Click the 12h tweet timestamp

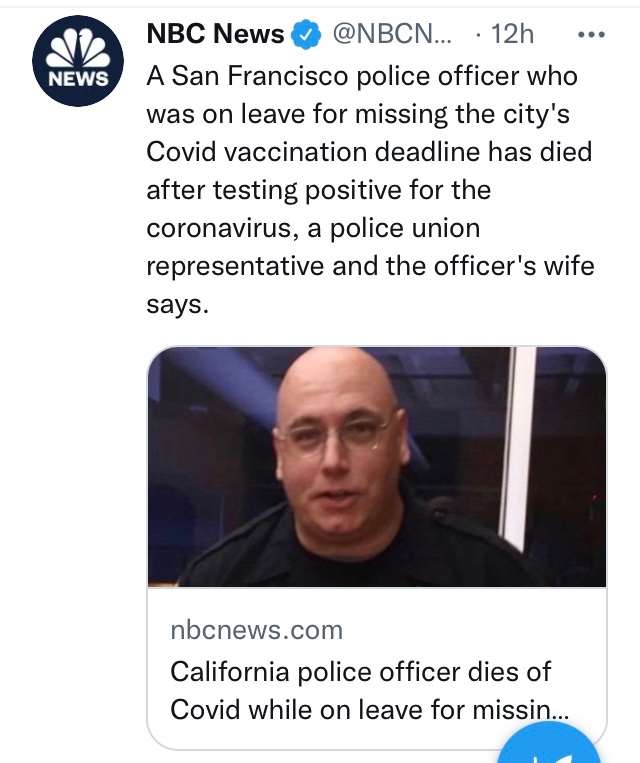click(512, 34)
